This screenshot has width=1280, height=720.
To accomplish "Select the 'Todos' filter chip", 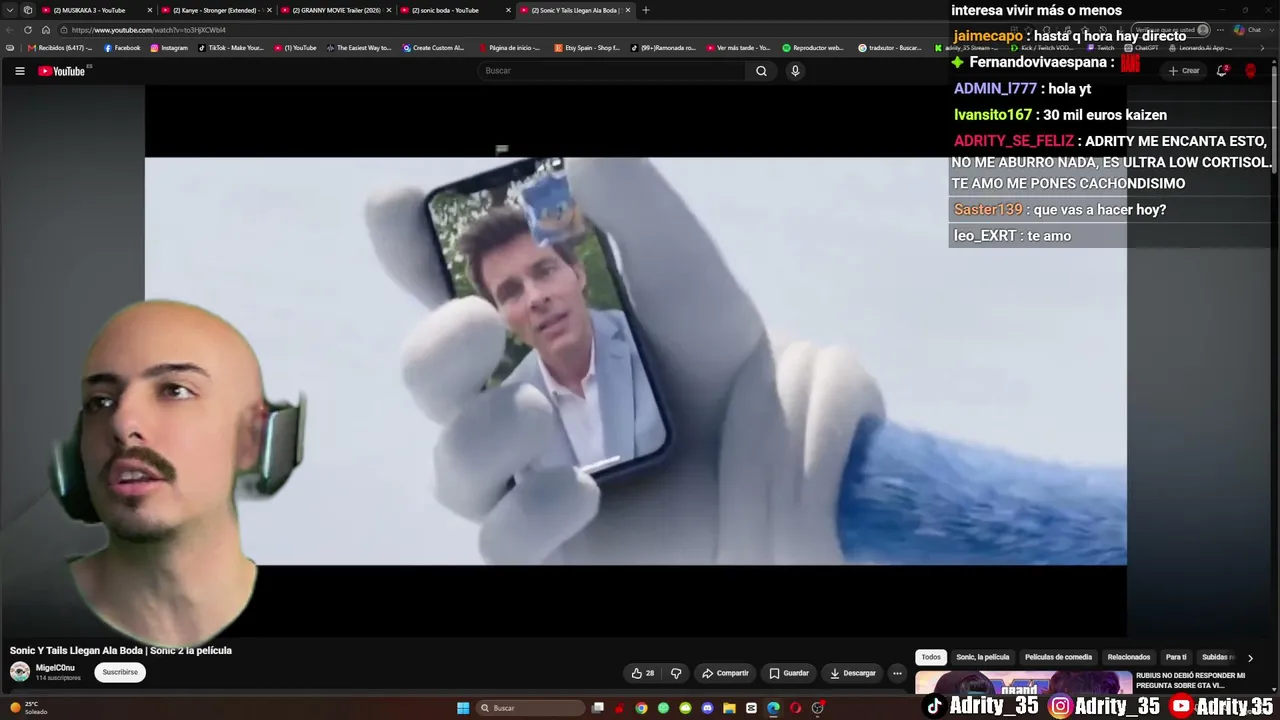I will tap(931, 657).
